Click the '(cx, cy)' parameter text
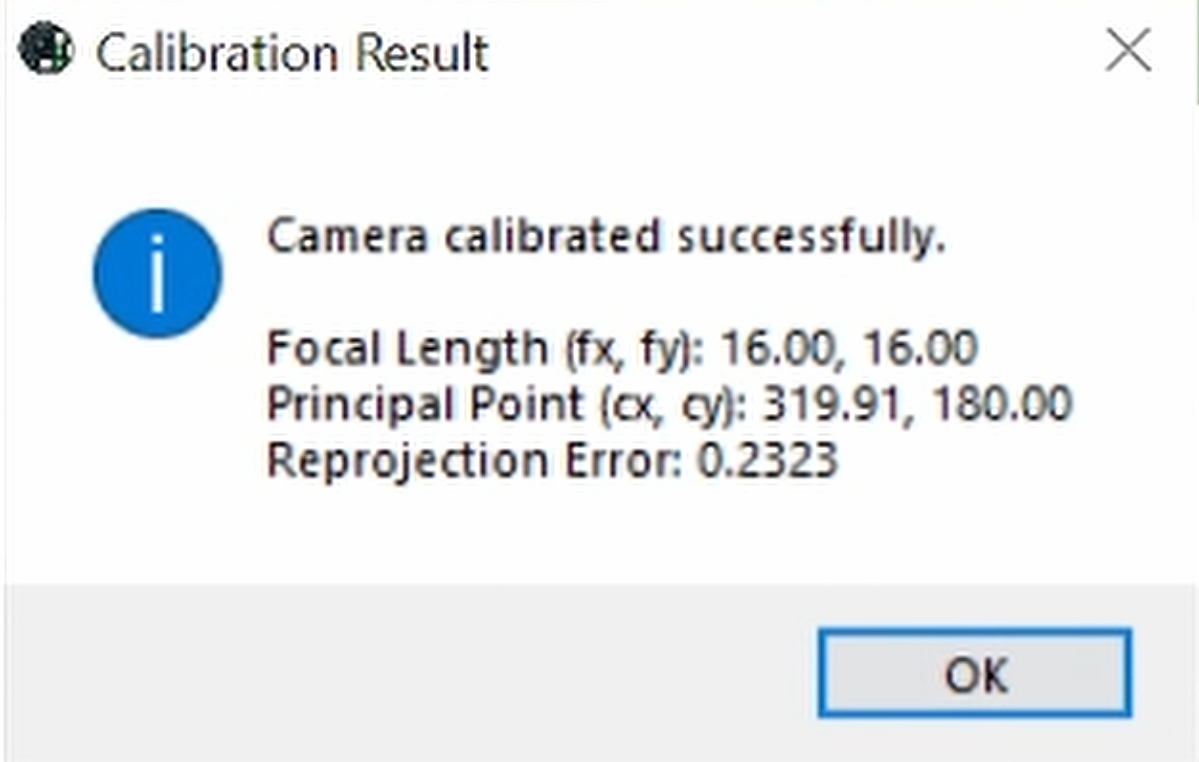The width and height of the screenshot is (1199, 762). click(673, 406)
